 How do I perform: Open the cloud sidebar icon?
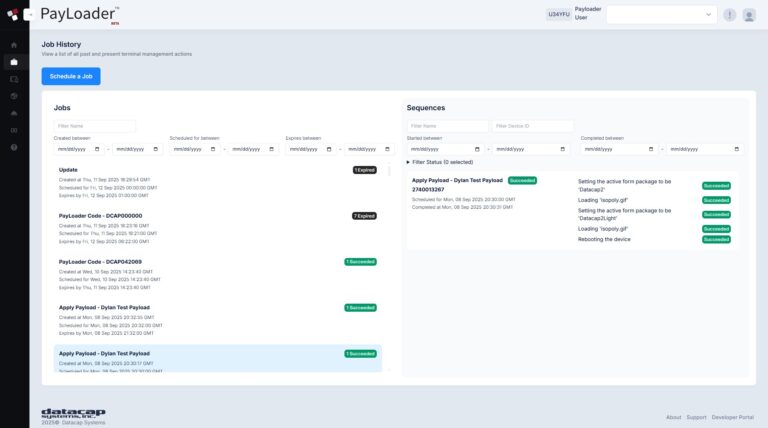coord(14,113)
